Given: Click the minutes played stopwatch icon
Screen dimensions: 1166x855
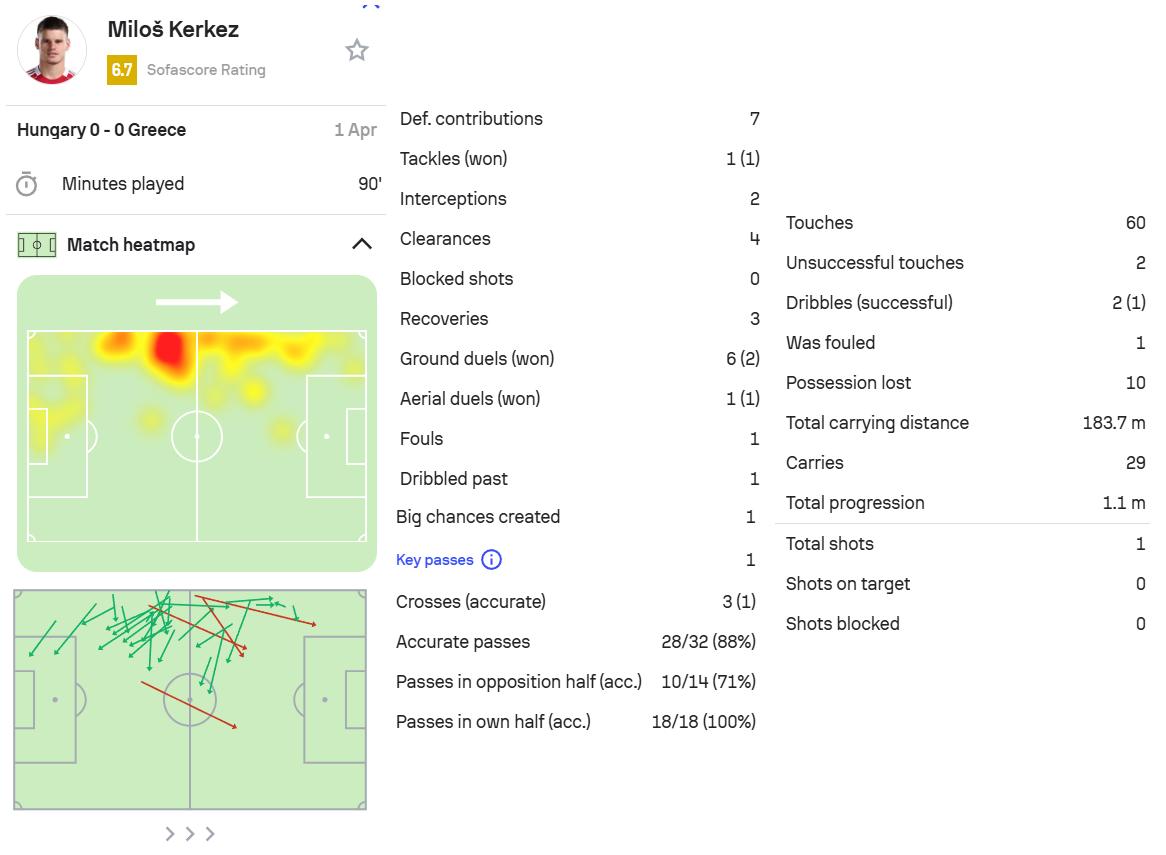Looking at the screenshot, I should [x=27, y=184].
